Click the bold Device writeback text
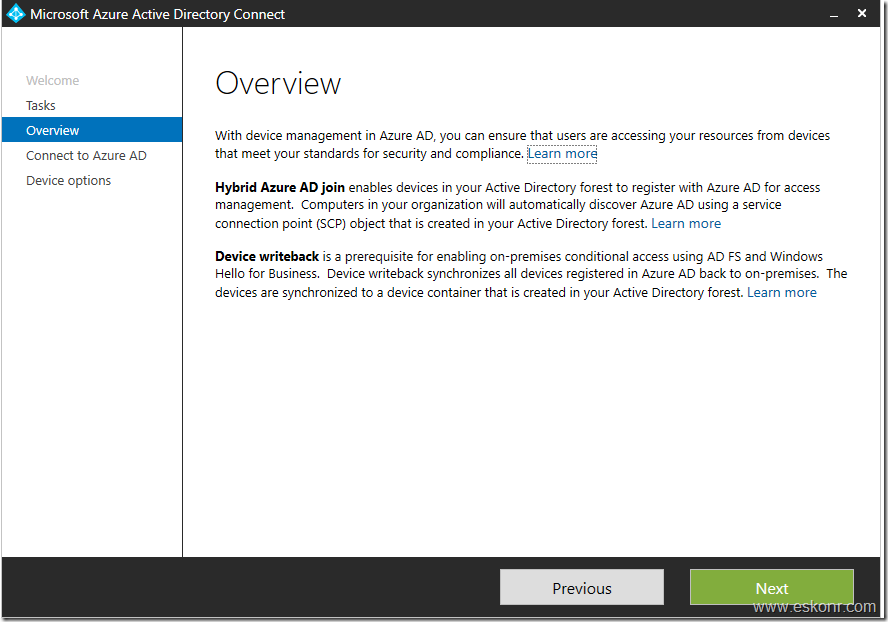 pyautogui.click(x=267, y=257)
